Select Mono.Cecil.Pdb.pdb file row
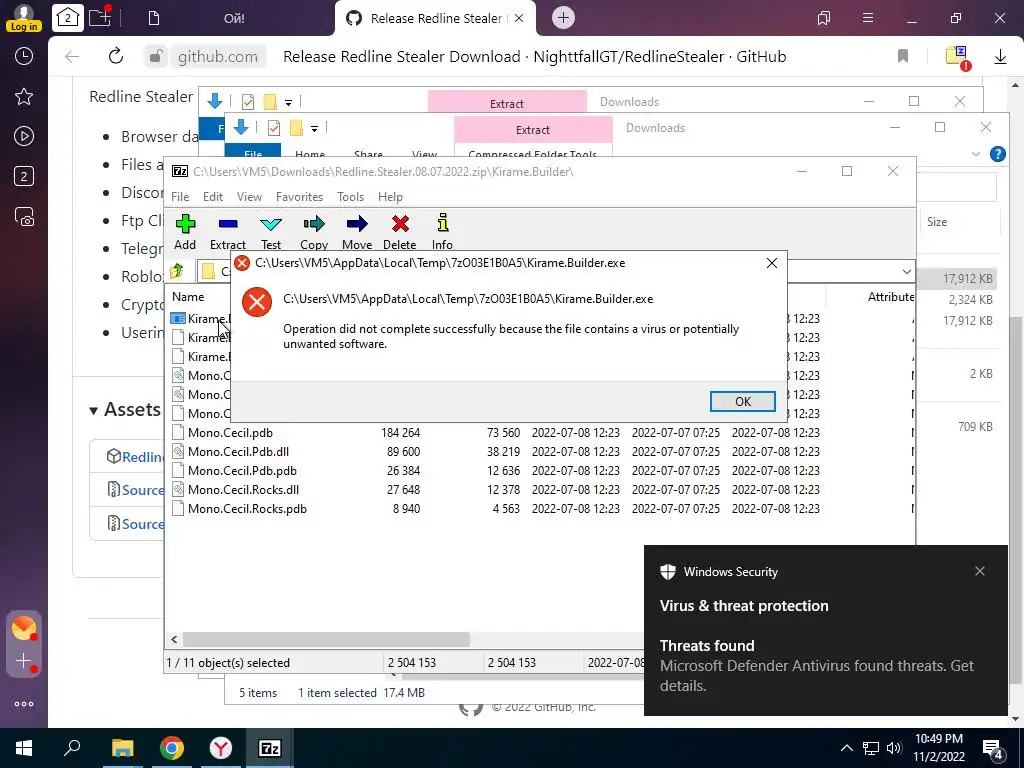Screen dimensions: 1024x768 tap(539, 470)
